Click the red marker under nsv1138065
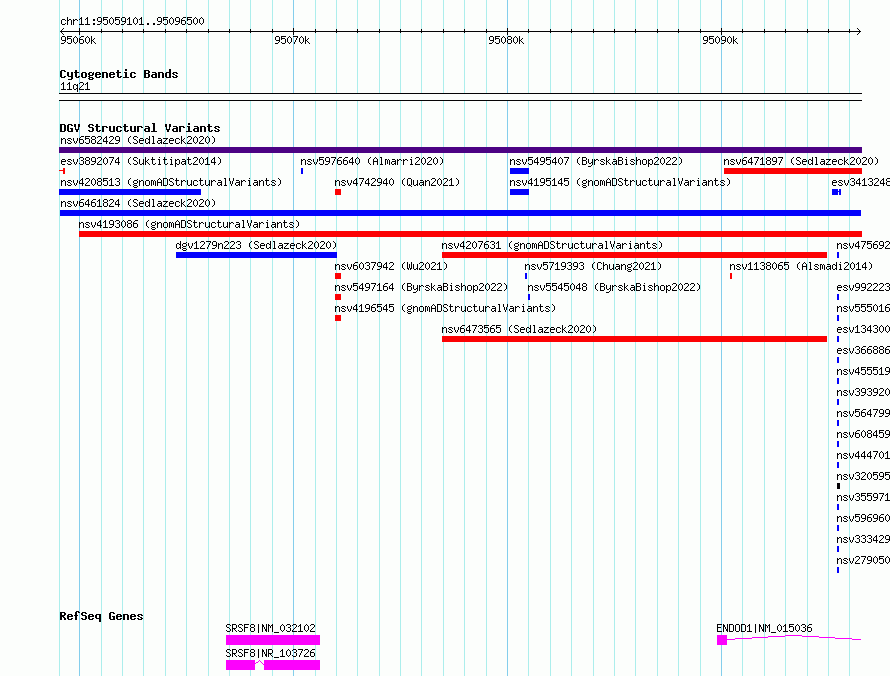The image size is (890, 676). [731, 276]
